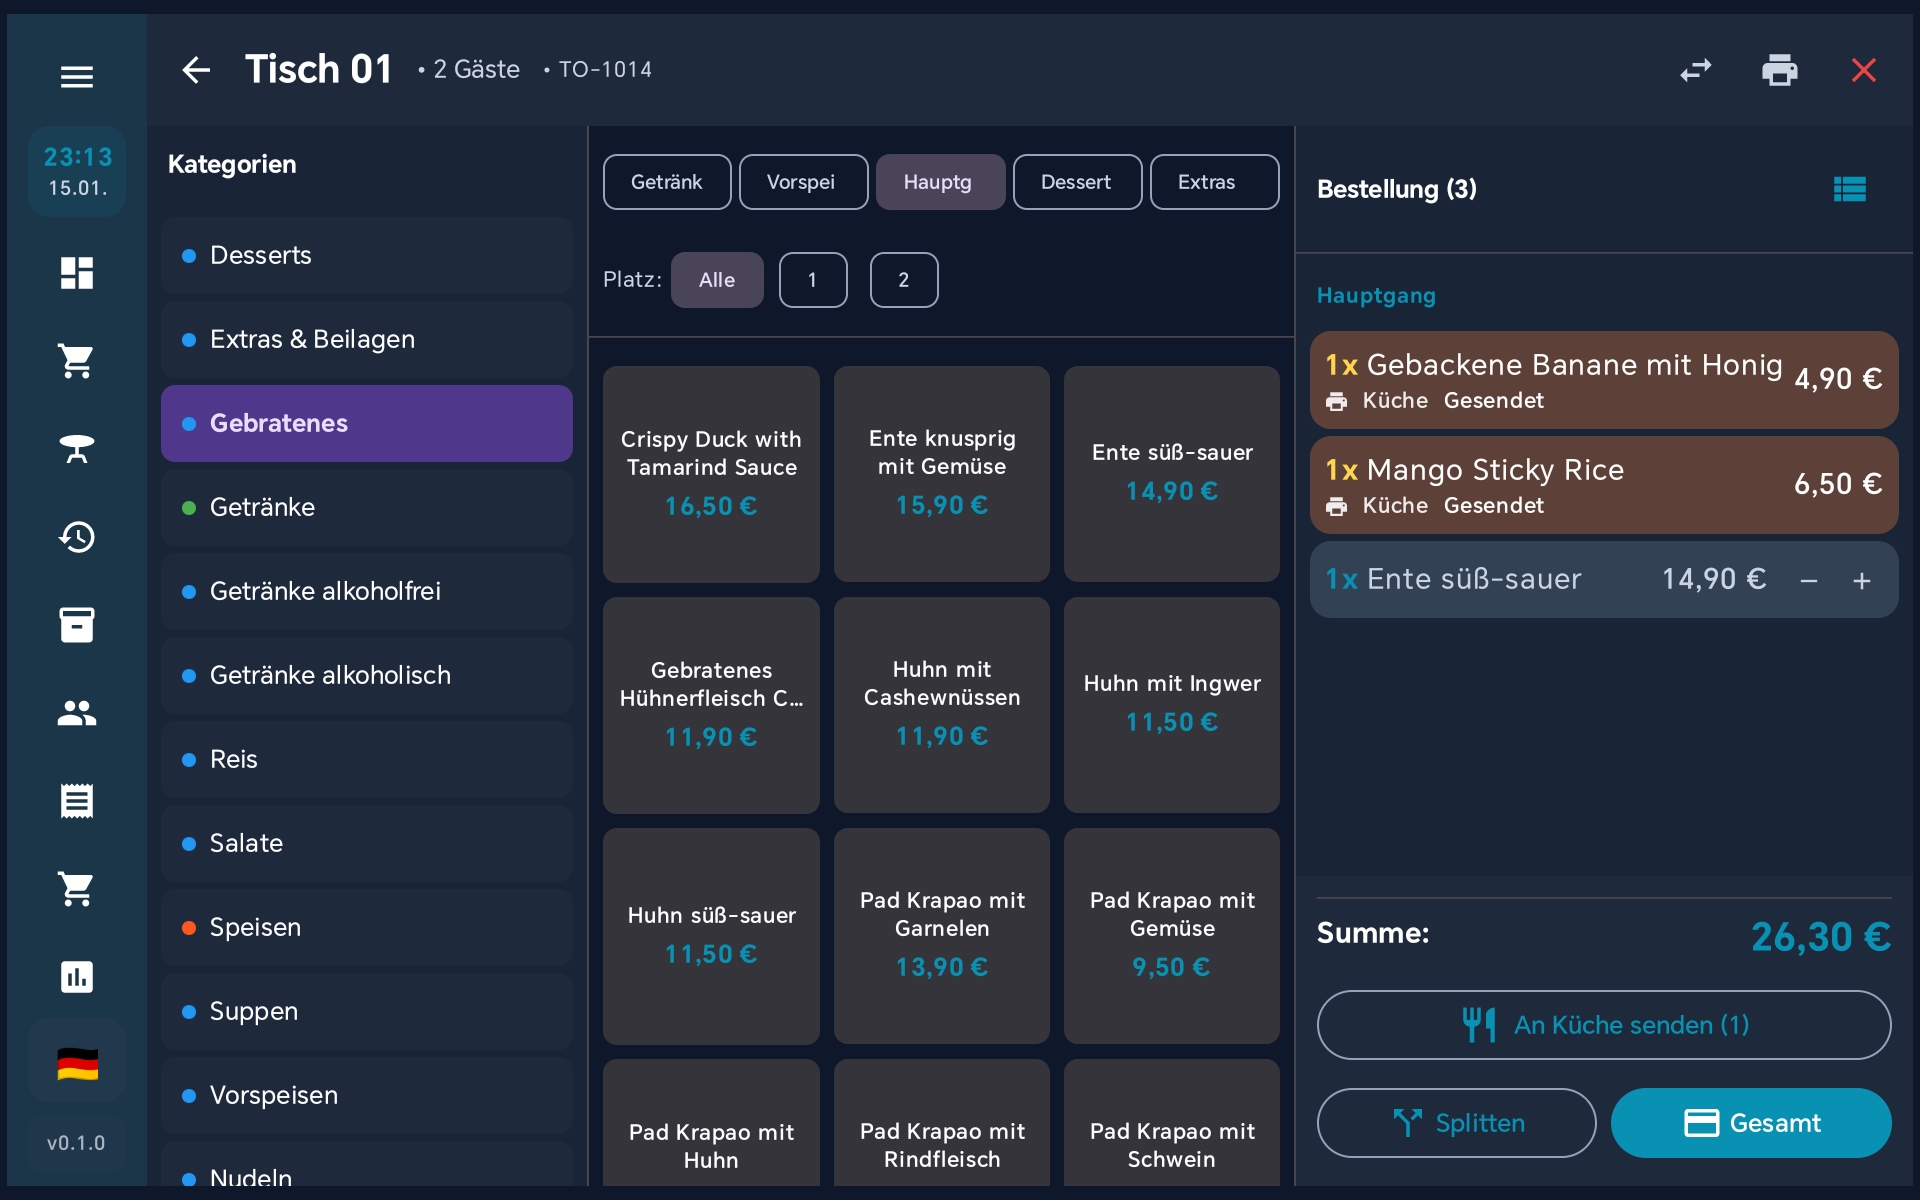Switch to the Dessert course tab
Image resolution: width=1920 pixels, height=1200 pixels.
pos(1076,182)
